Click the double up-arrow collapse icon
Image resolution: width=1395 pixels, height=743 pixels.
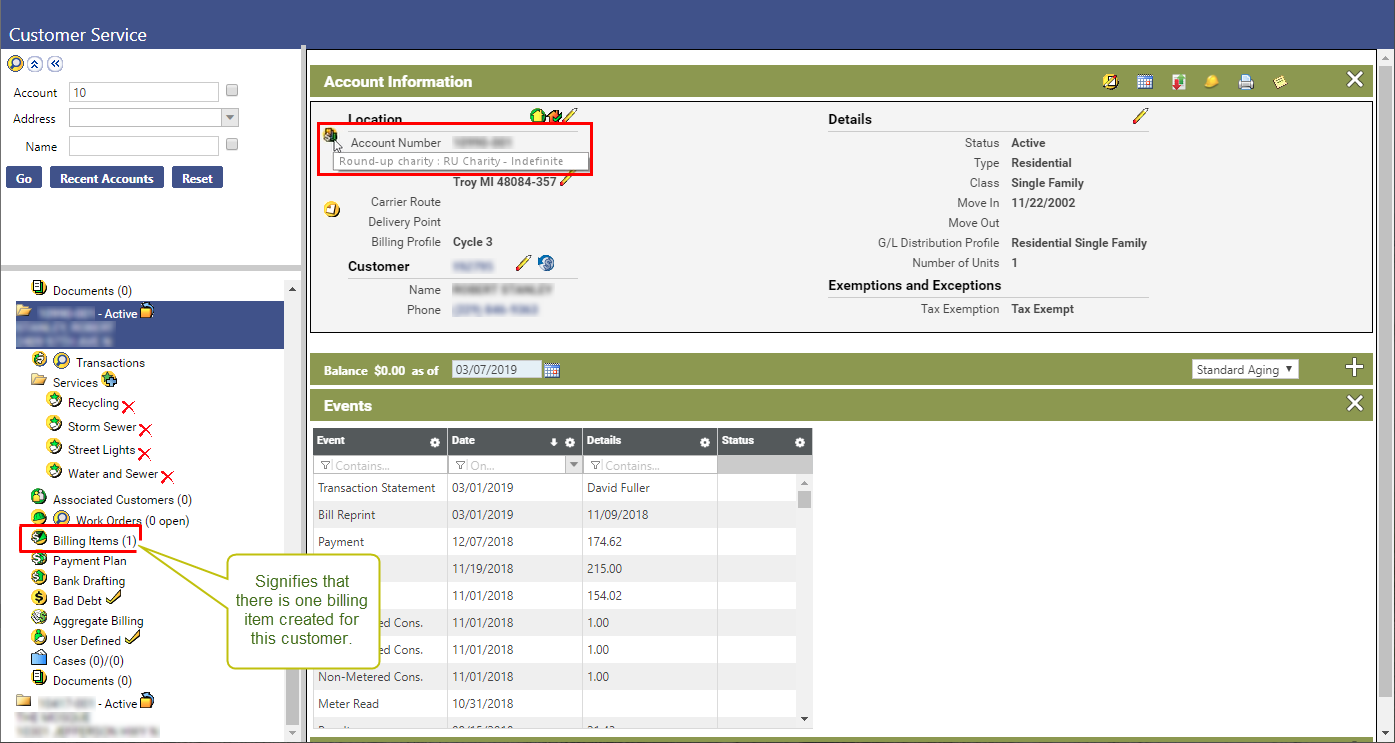tap(35, 63)
